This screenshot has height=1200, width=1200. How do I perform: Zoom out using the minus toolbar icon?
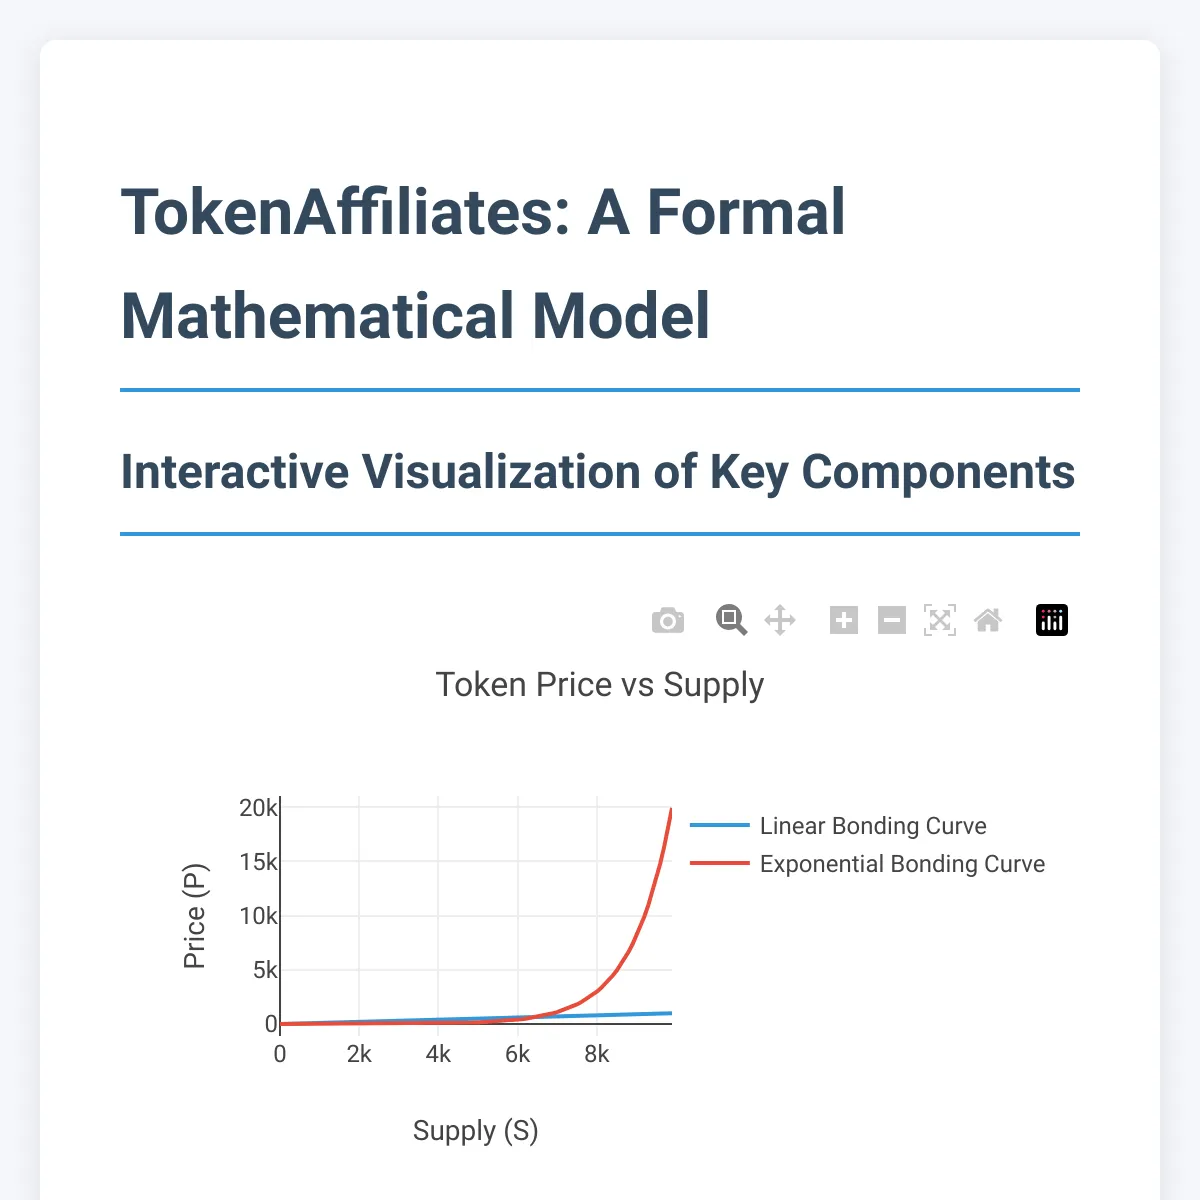(x=891, y=620)
